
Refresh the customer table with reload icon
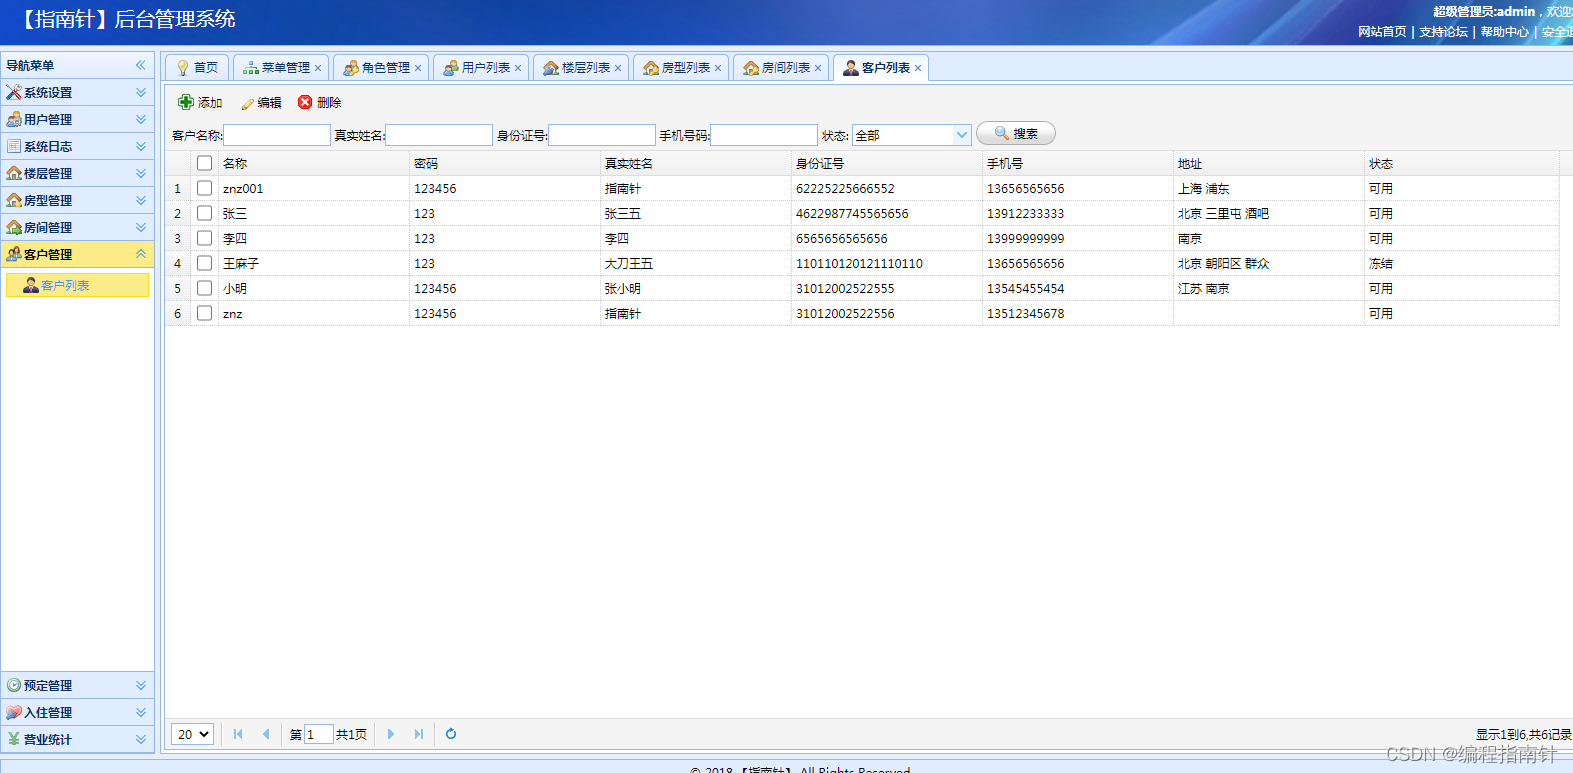(451, 734)
